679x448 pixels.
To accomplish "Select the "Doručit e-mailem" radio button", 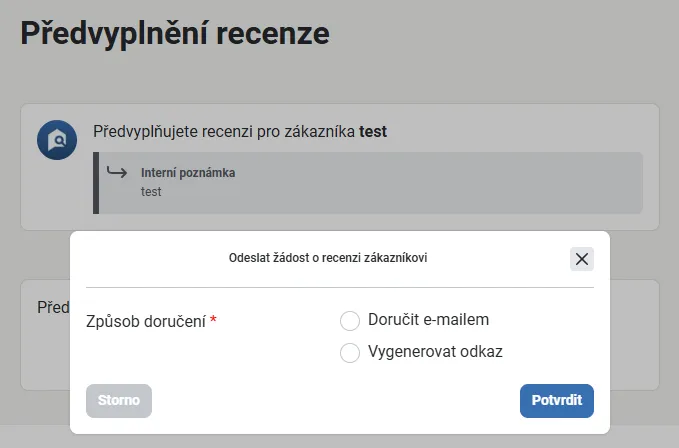I will (350, 320).
